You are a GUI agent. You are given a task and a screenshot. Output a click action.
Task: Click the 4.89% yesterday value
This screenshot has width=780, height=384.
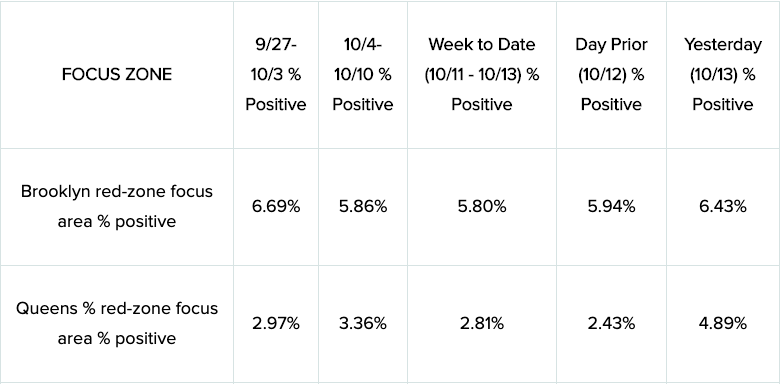coord(723,324)
